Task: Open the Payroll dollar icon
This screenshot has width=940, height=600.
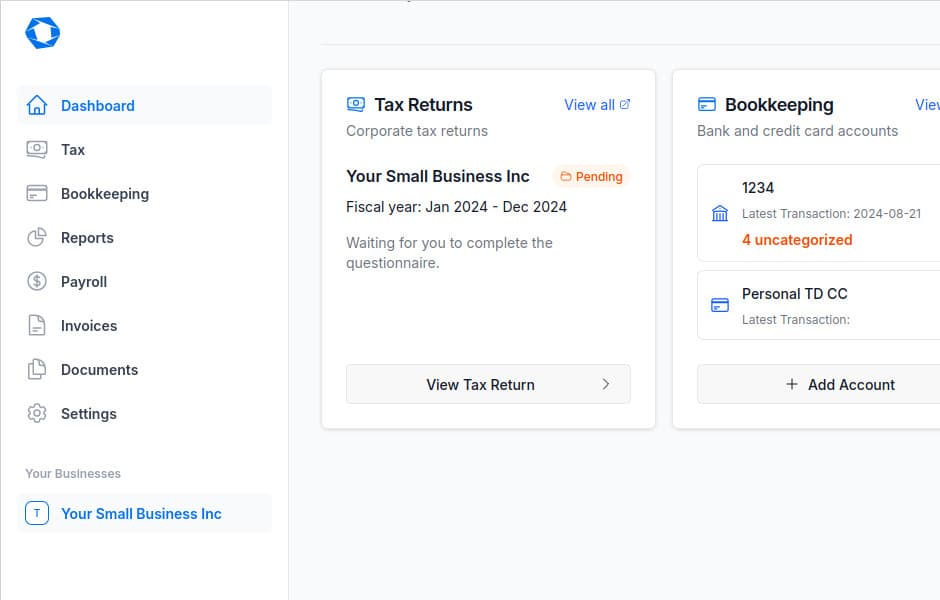Action: (37, 281)
